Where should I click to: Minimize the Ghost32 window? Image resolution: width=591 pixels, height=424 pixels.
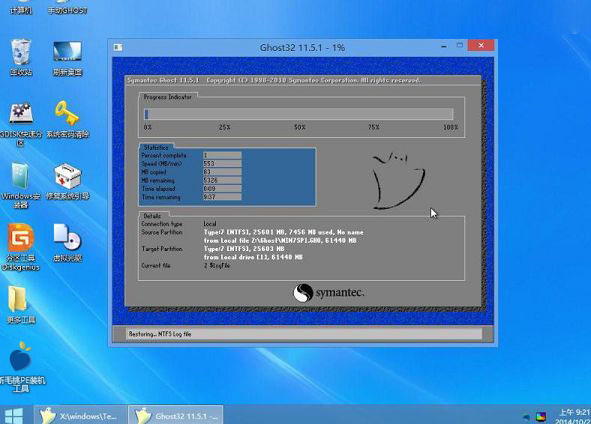[444, 46]
